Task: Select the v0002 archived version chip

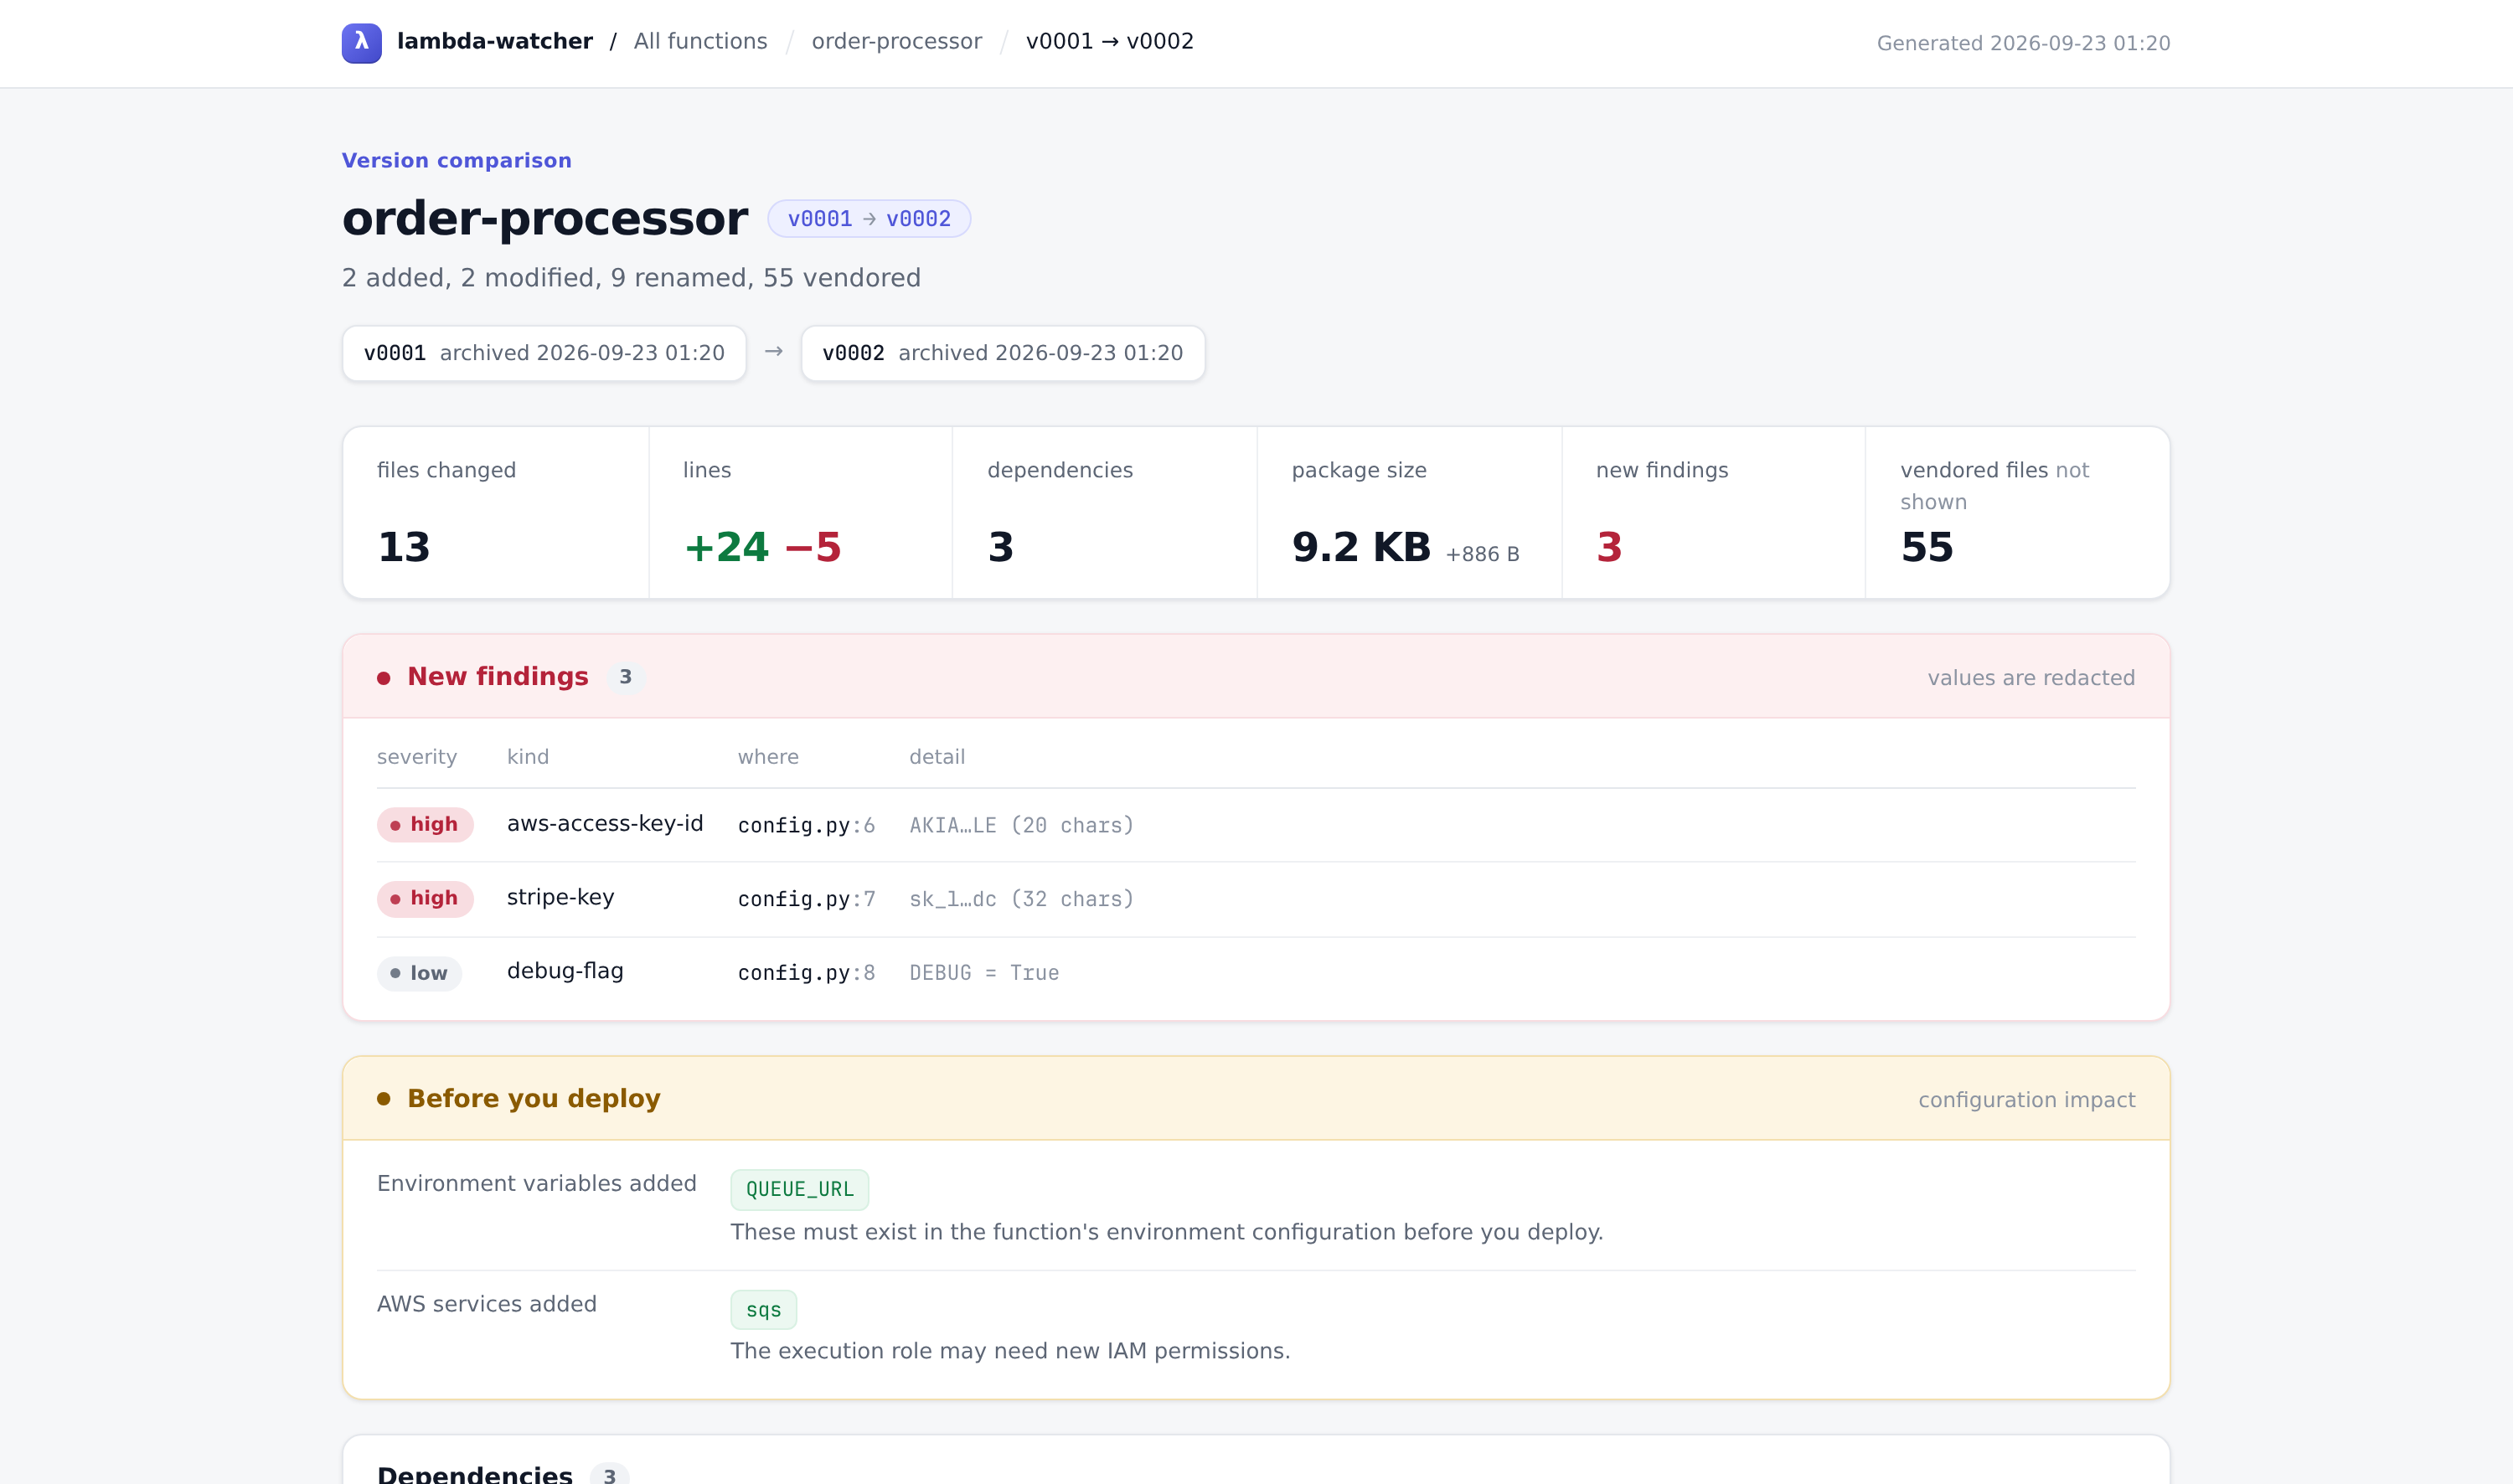Action: [1003, 353]
